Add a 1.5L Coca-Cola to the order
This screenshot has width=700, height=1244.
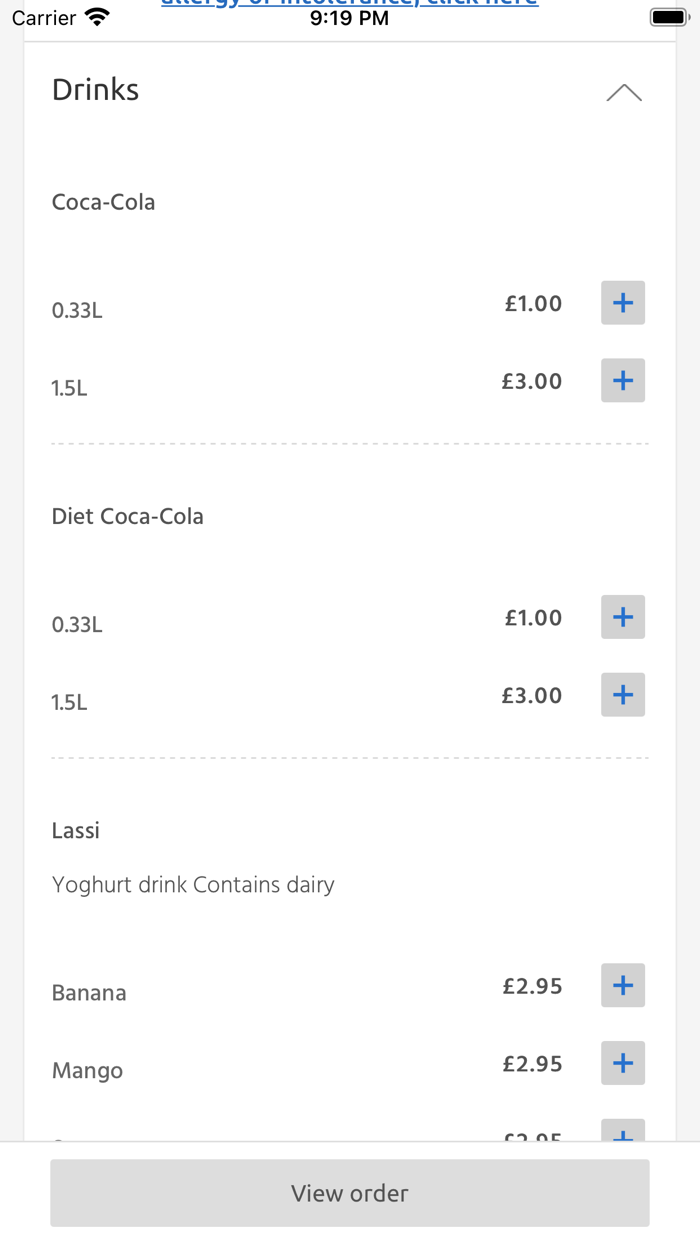coord(622,380)
